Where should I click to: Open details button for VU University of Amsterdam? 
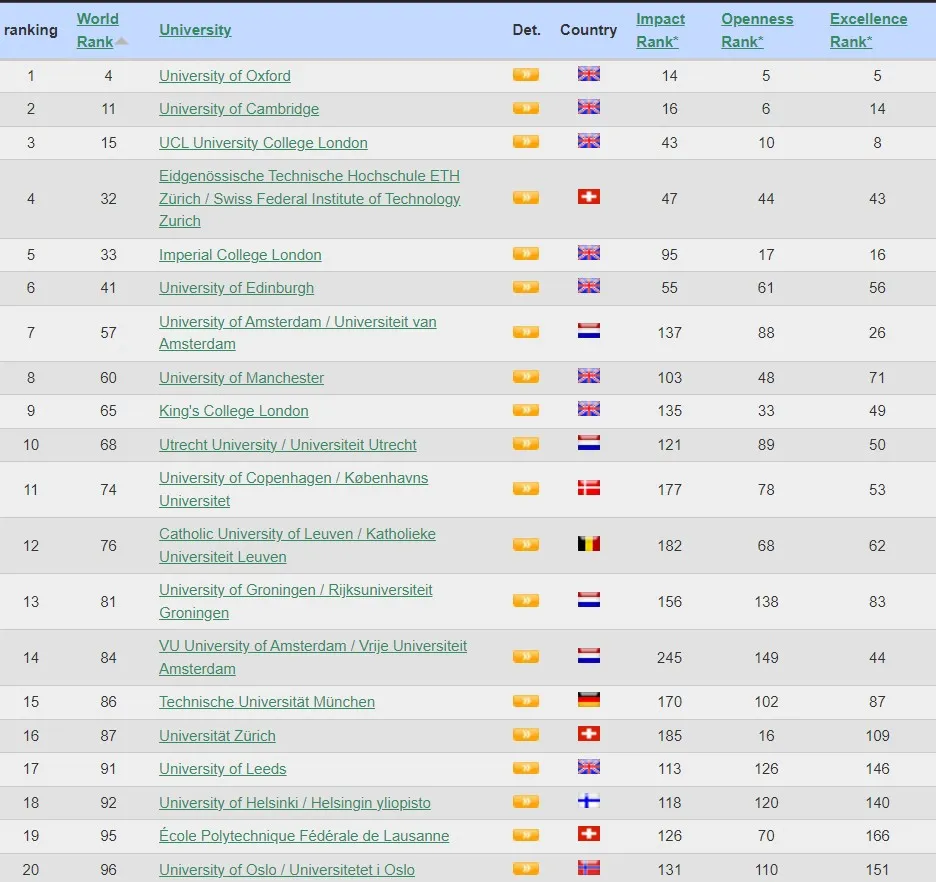(526, 656)
